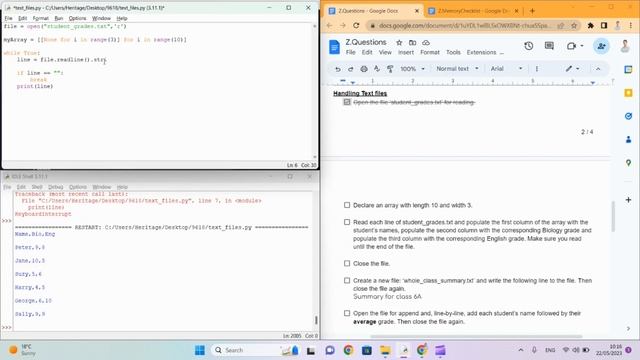This screenshot has width=640, height=360.
Task: Check 'Declare an array with length 10' box
Action: [x=347, y=205]
